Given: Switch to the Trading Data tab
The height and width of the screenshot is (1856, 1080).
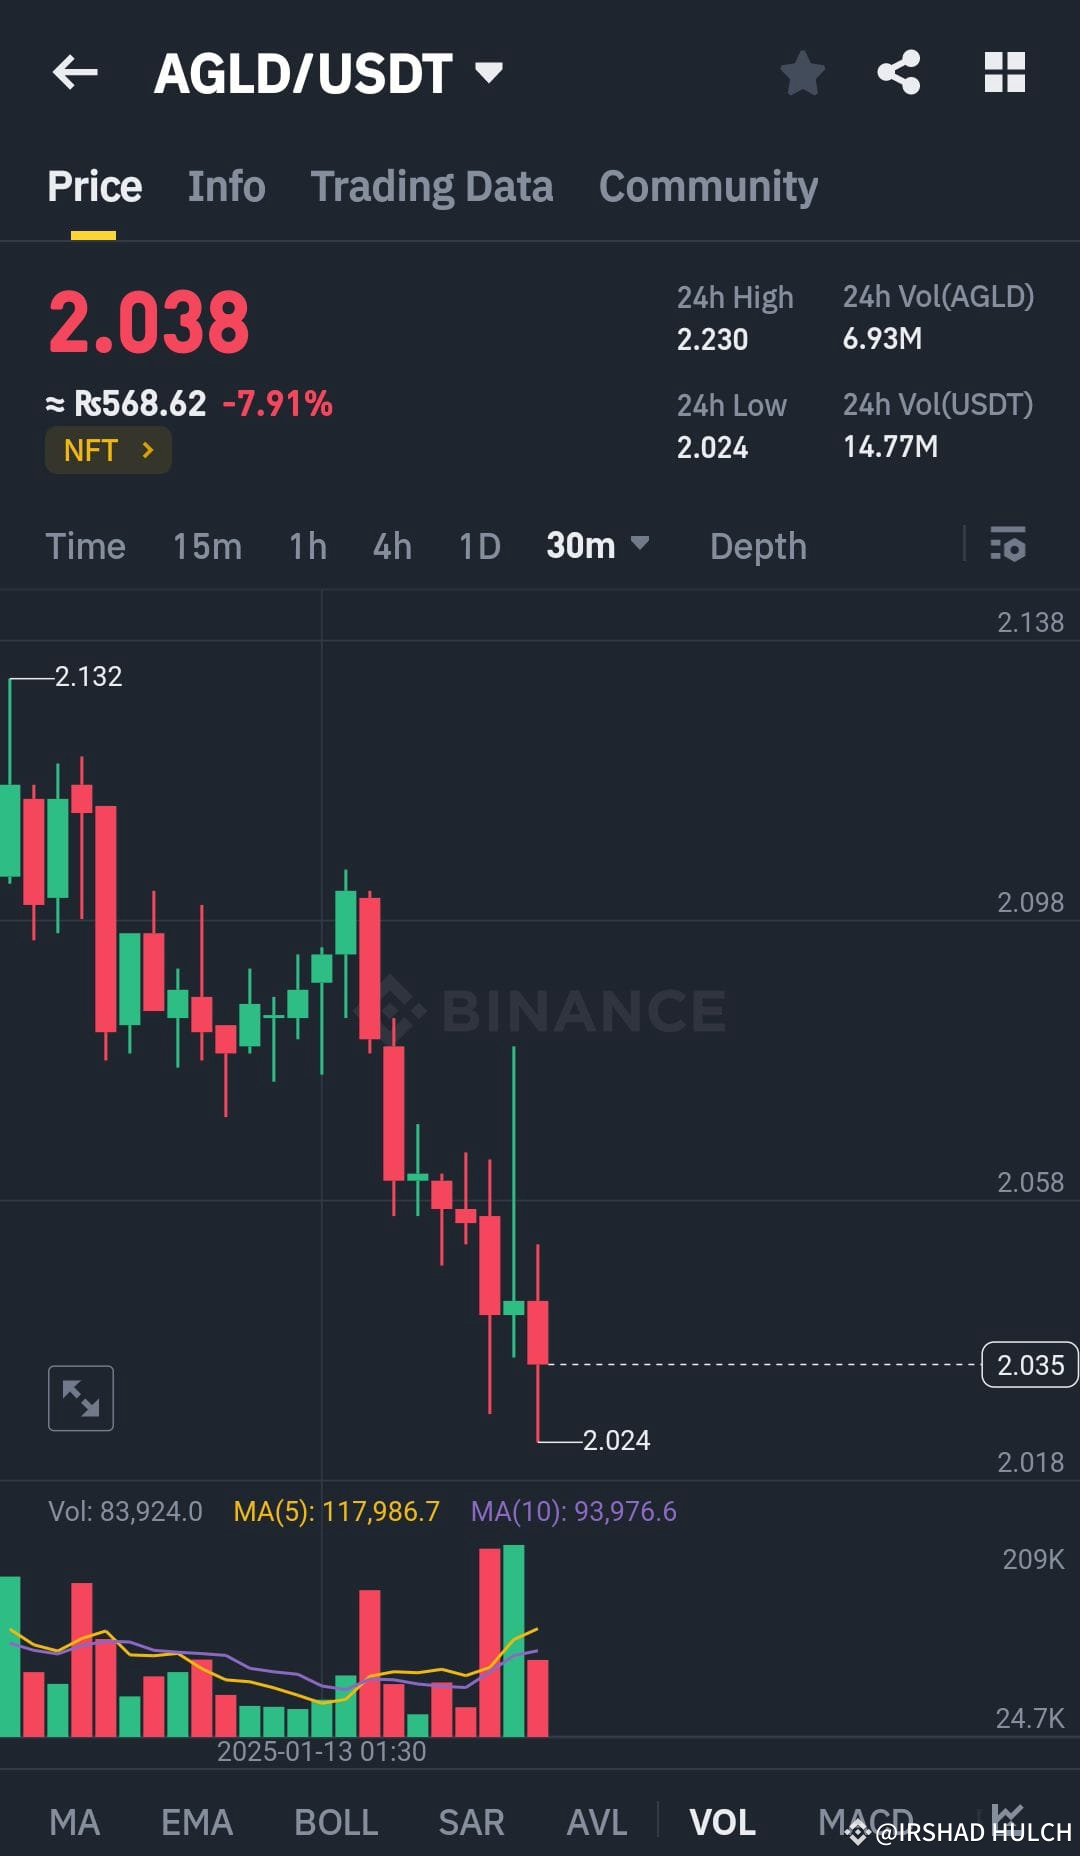Looking at the screenshot, I should [x=432, y=186].
